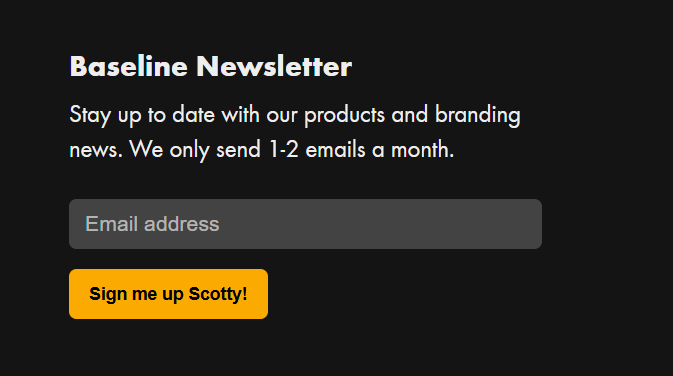Image resolution: width=673 pixels, height=376 pixels.
Task: Click the Sign me up Scotty! button
Action: (168, 294)
